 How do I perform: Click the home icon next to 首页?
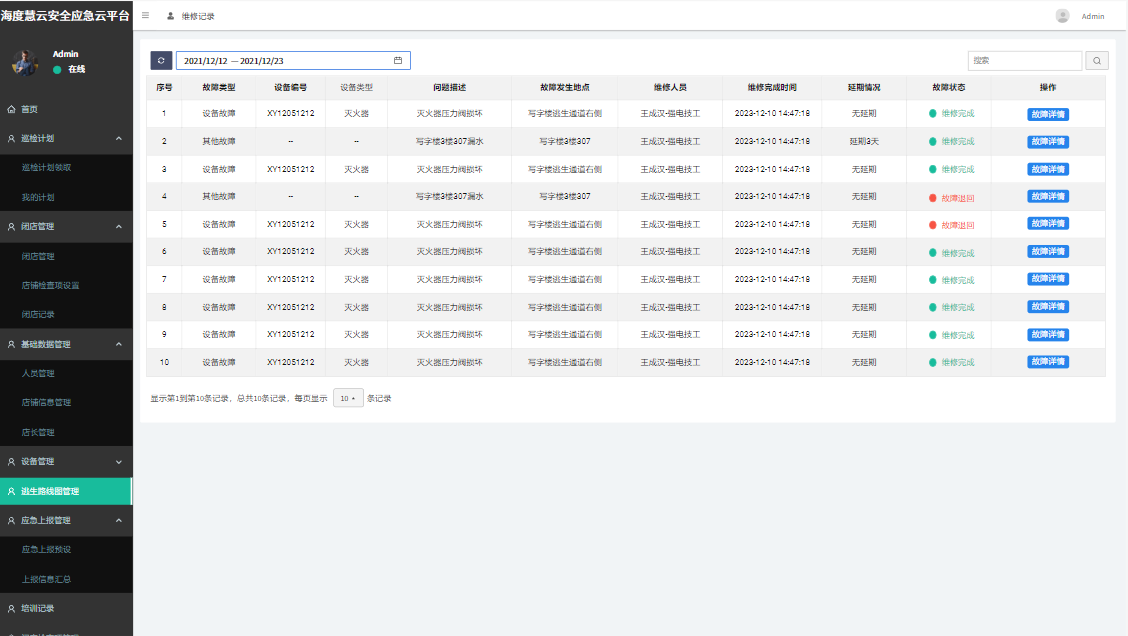[x=12, y=109]
